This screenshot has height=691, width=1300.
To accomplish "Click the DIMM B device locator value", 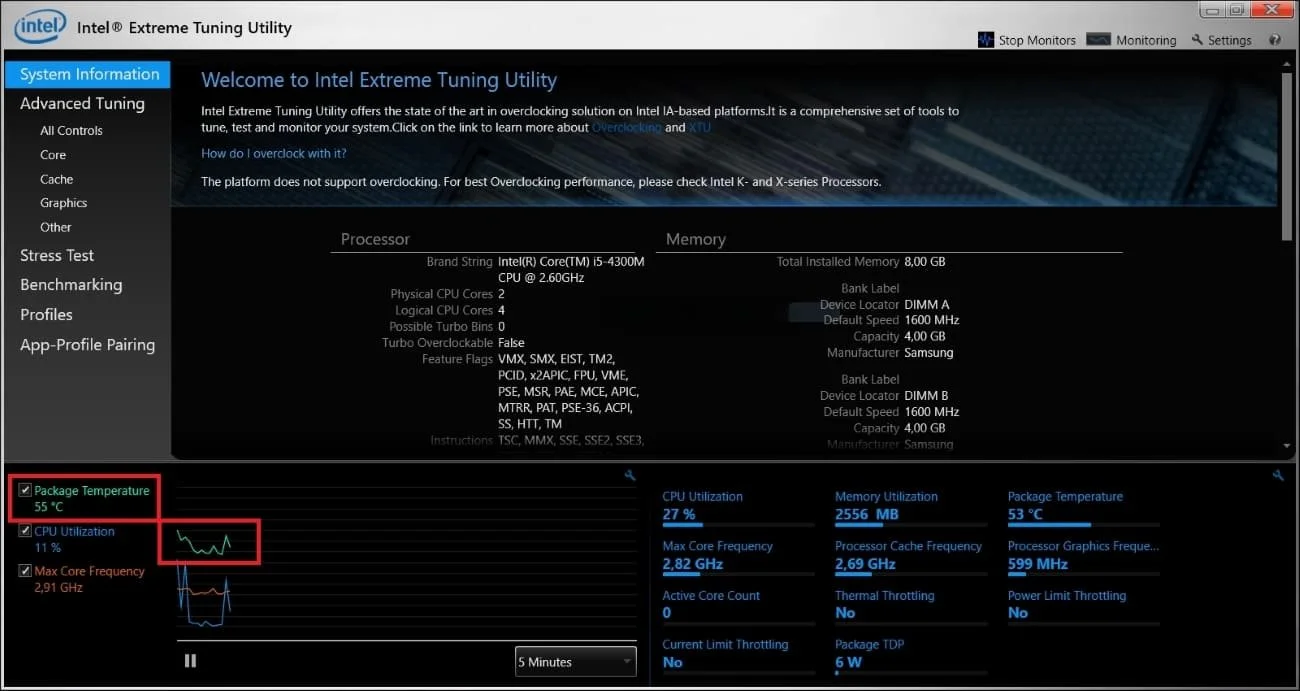I will click(x=926, y=395).
